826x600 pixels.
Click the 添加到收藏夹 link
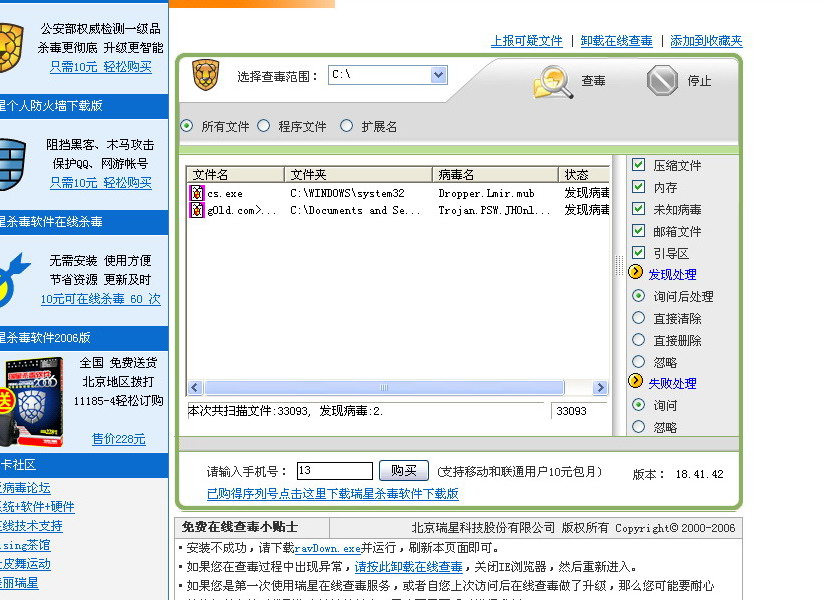coord(706,41)
